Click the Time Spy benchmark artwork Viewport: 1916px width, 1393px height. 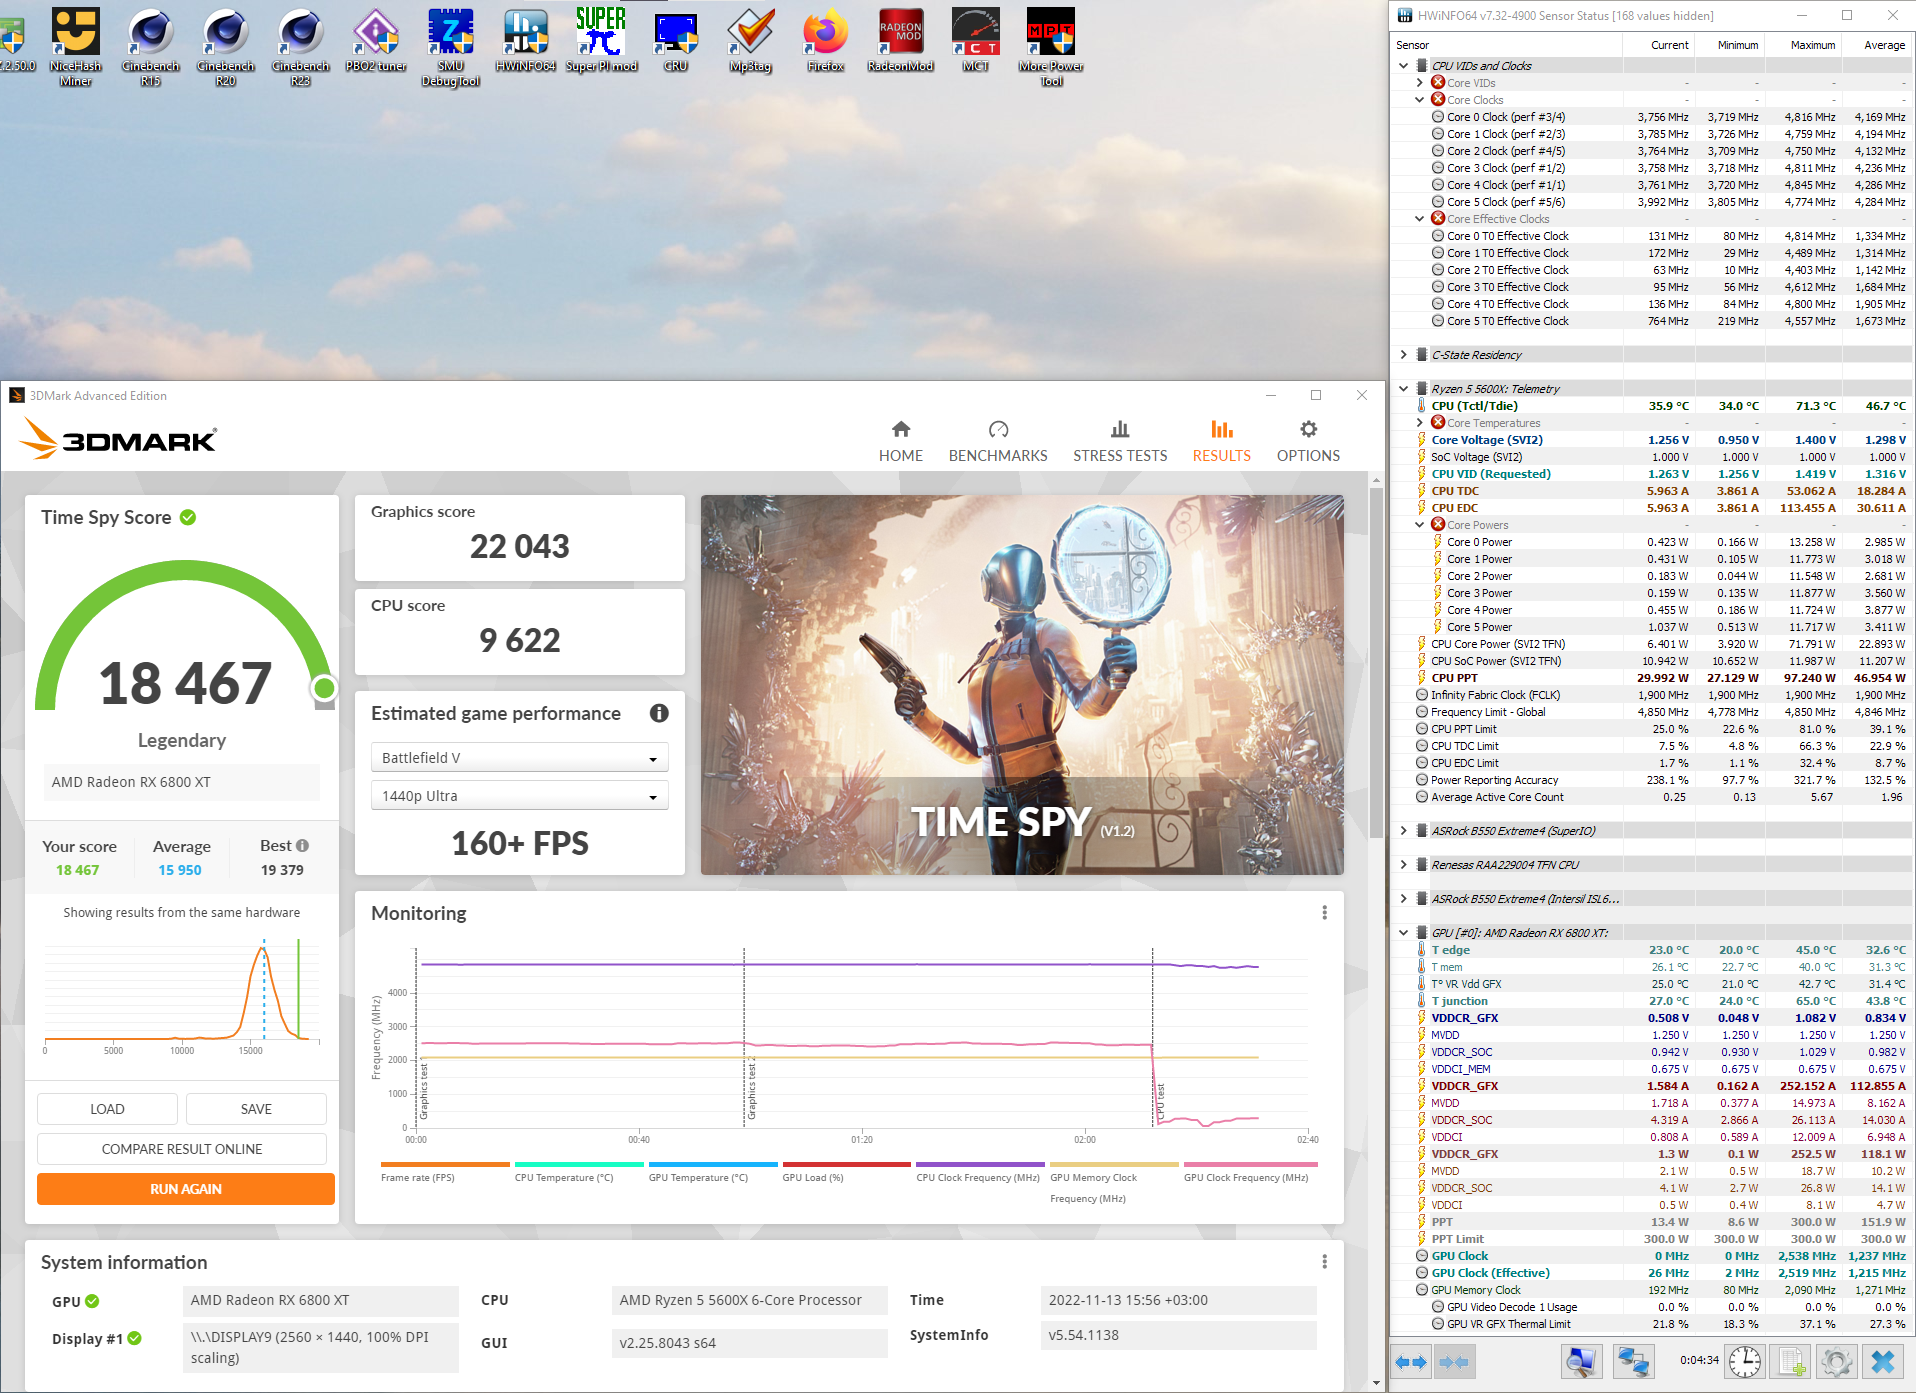1022,685
